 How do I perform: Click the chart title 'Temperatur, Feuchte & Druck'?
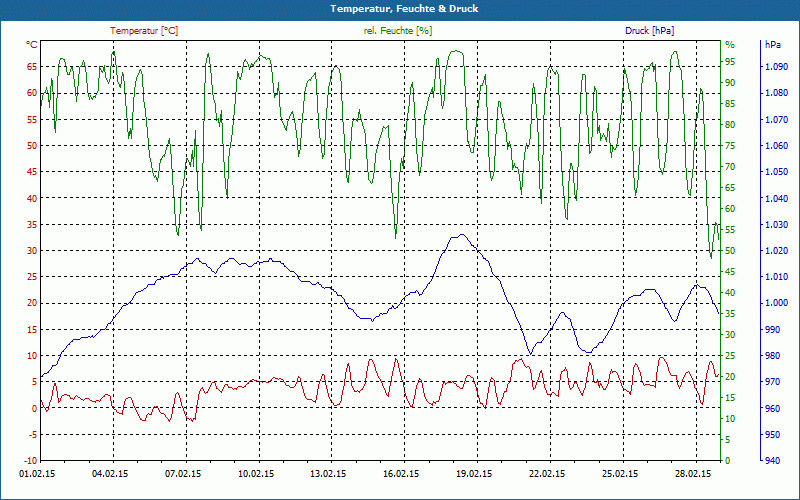click(404, 9)
